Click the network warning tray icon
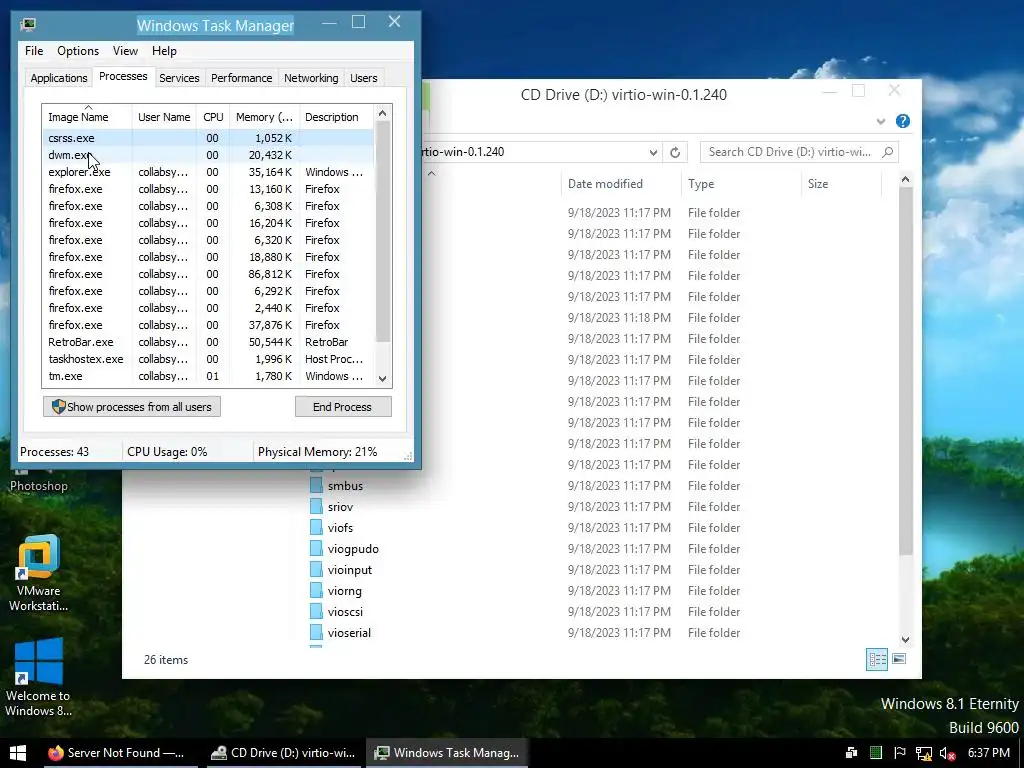This screenshot has width=1024, height=768. click(923, 753)
